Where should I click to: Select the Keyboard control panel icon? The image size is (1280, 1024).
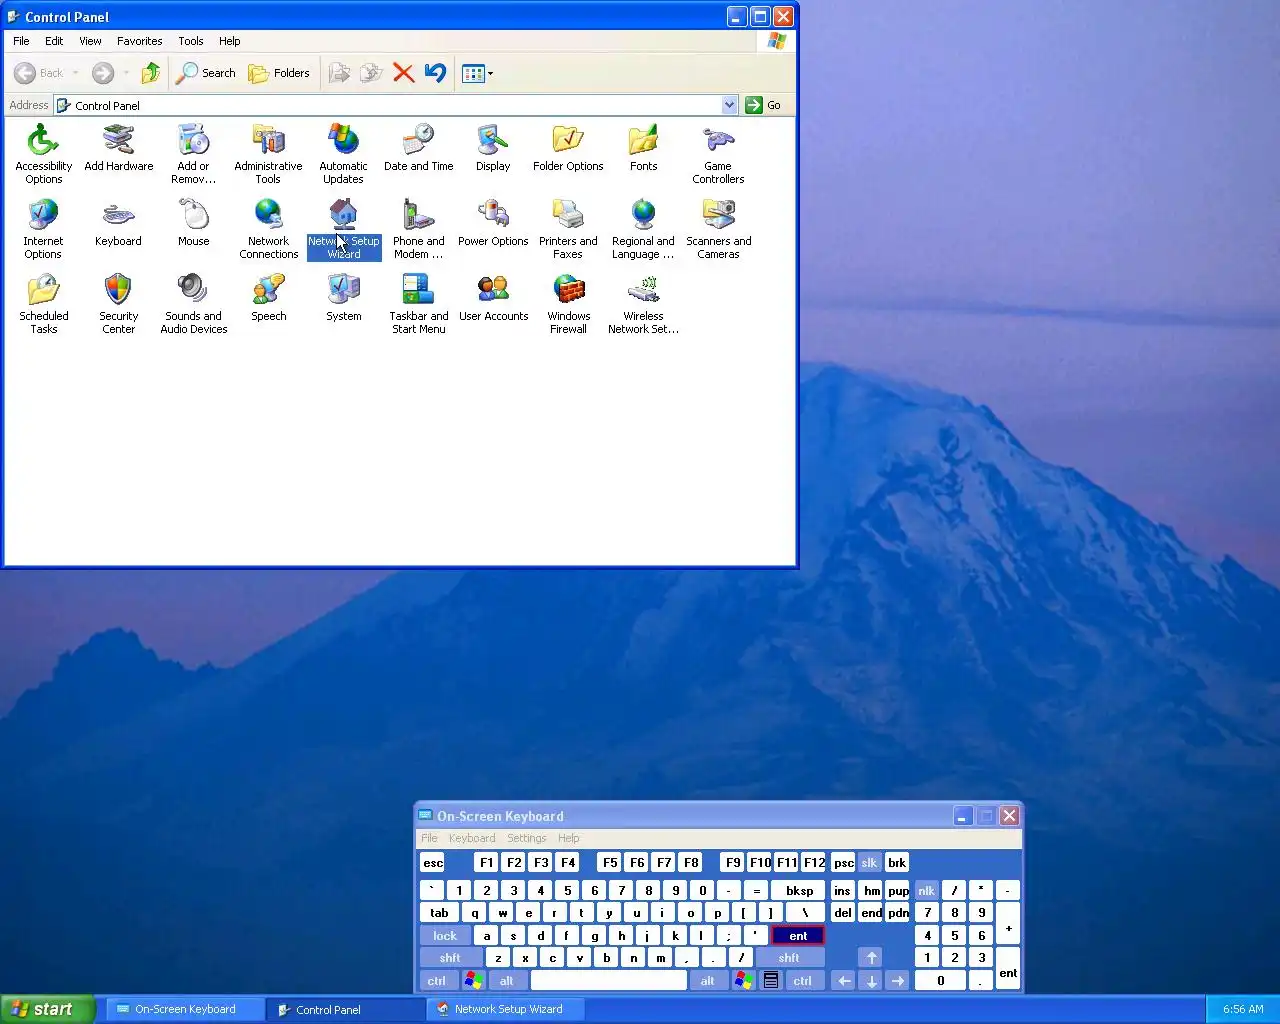pyautogui.click(x=118, y=223)
